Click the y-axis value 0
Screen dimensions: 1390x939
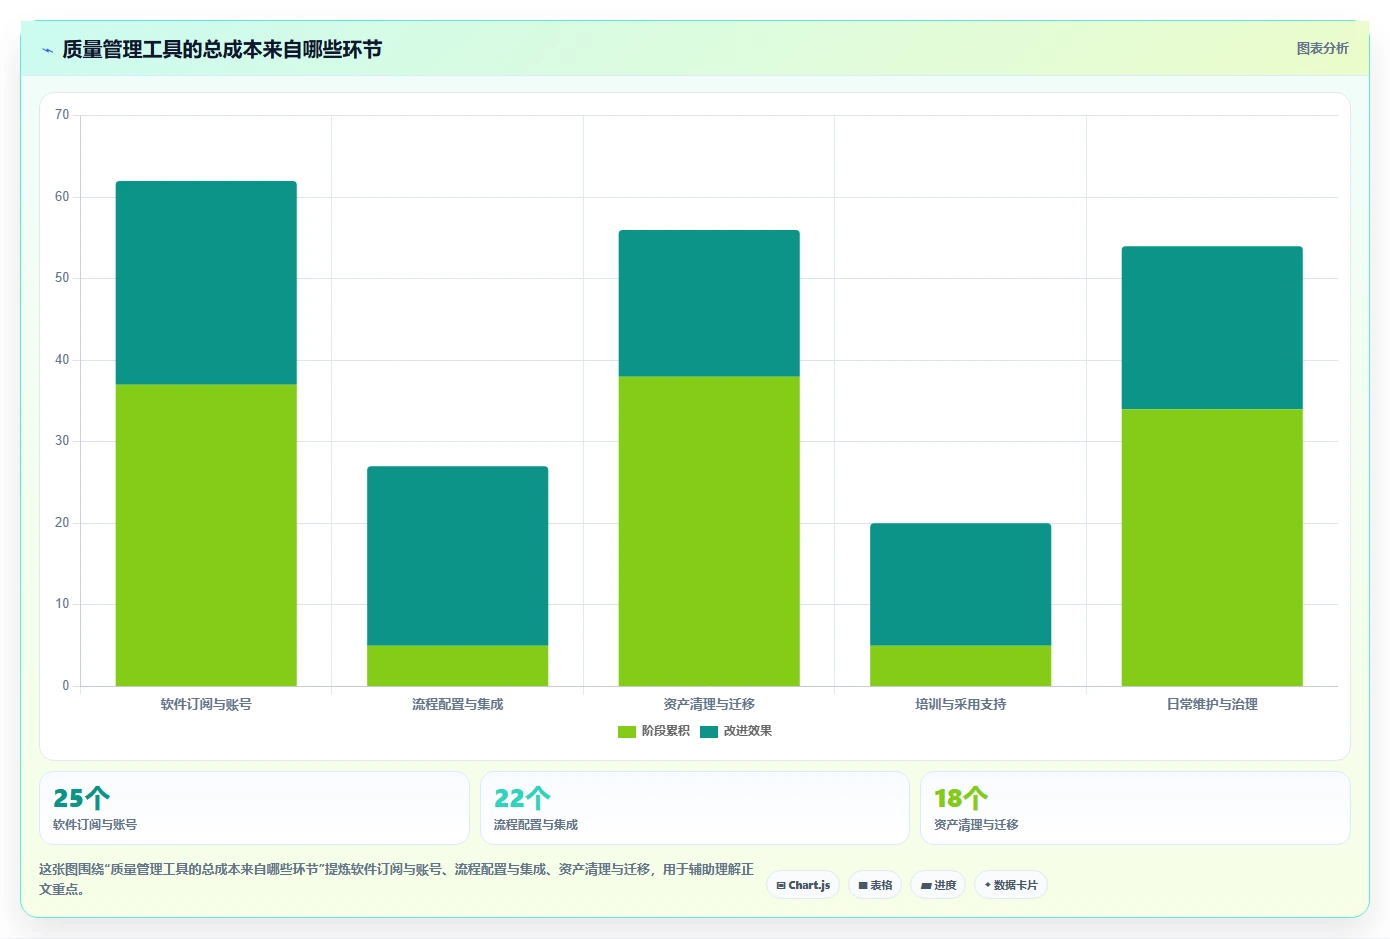[x=66, y=686]
